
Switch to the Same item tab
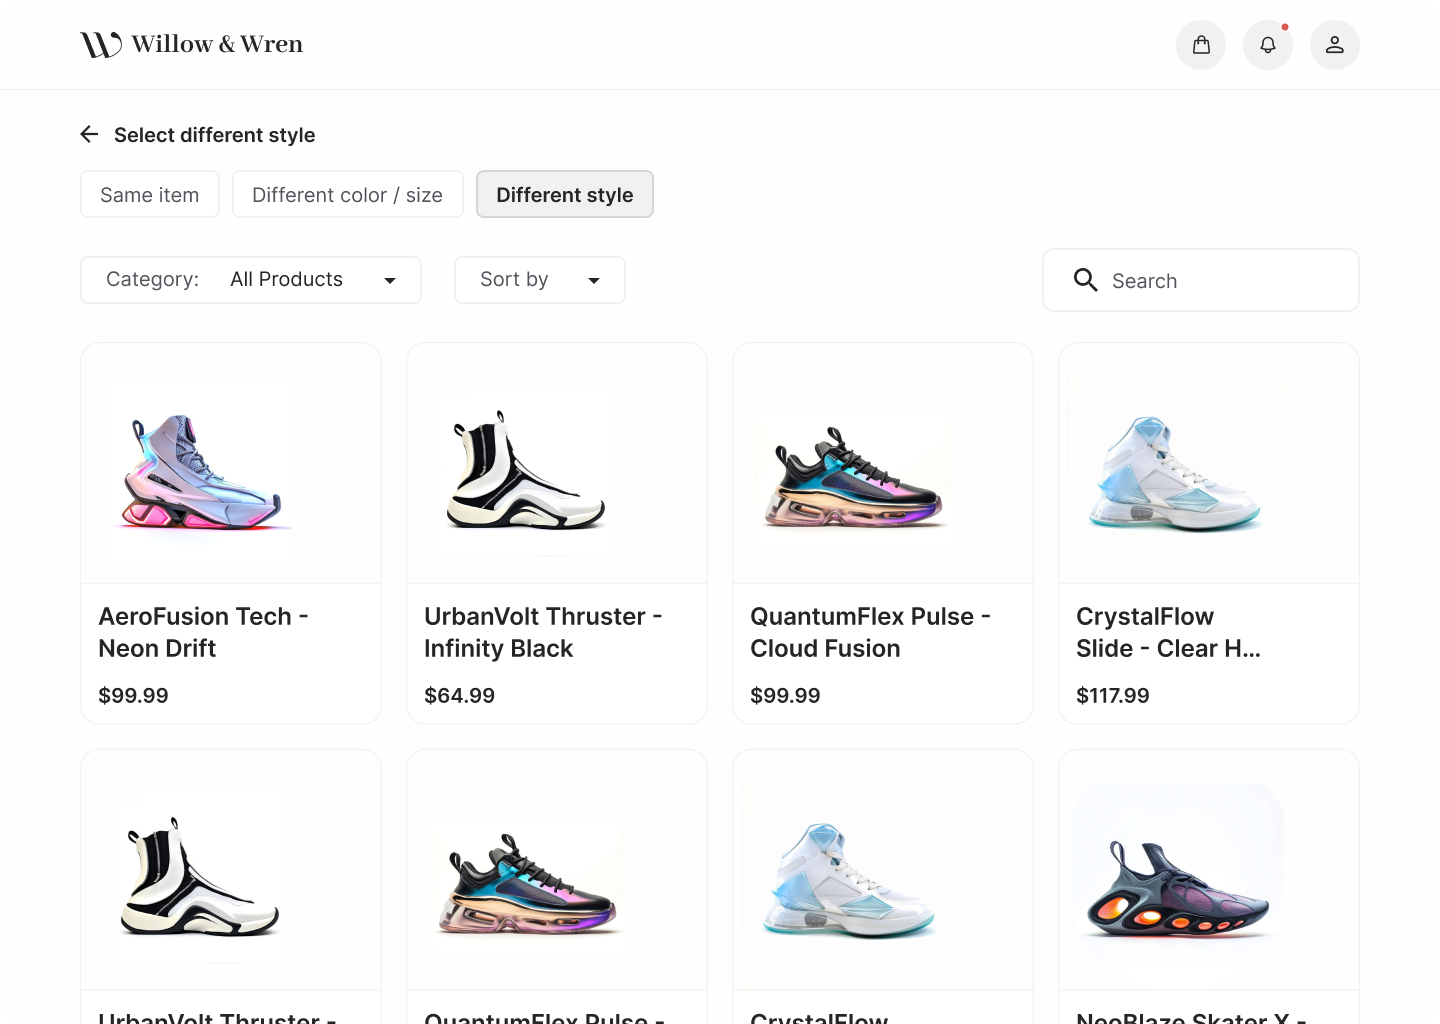[x=149, y=194]
